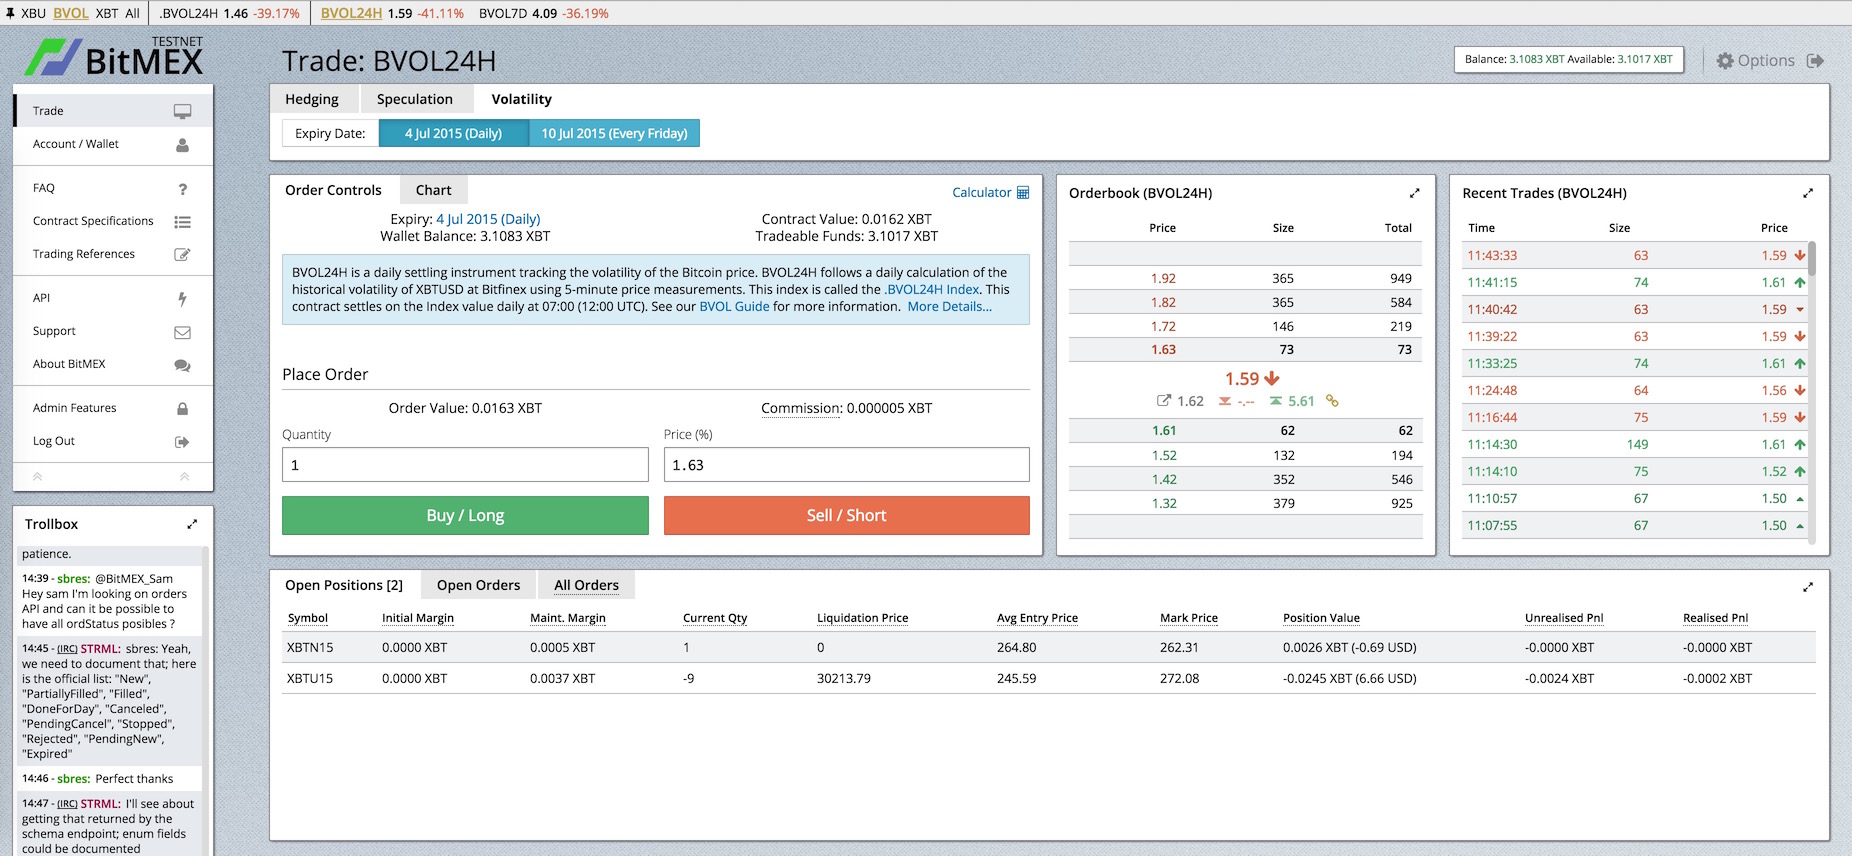
Task: Click the Quantity input field
Action: (465, 465)
